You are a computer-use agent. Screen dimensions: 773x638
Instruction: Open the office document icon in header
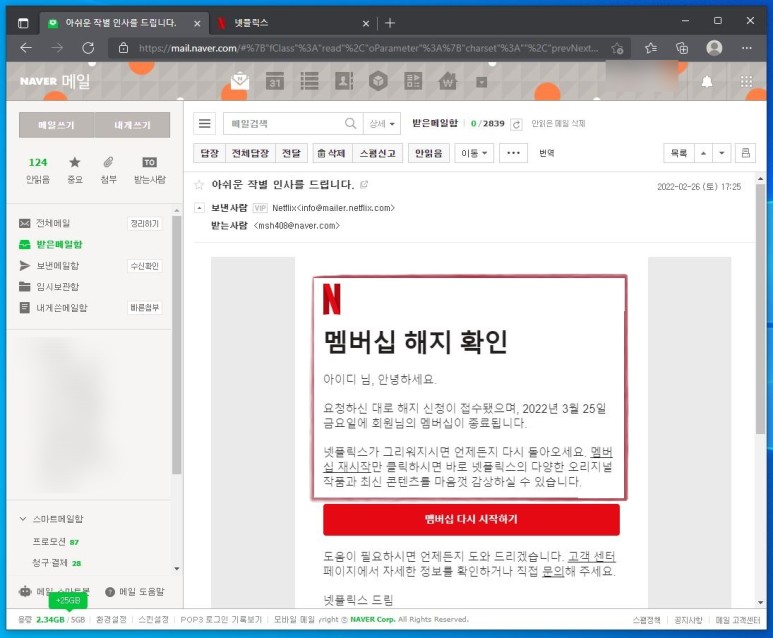point(413,81)
